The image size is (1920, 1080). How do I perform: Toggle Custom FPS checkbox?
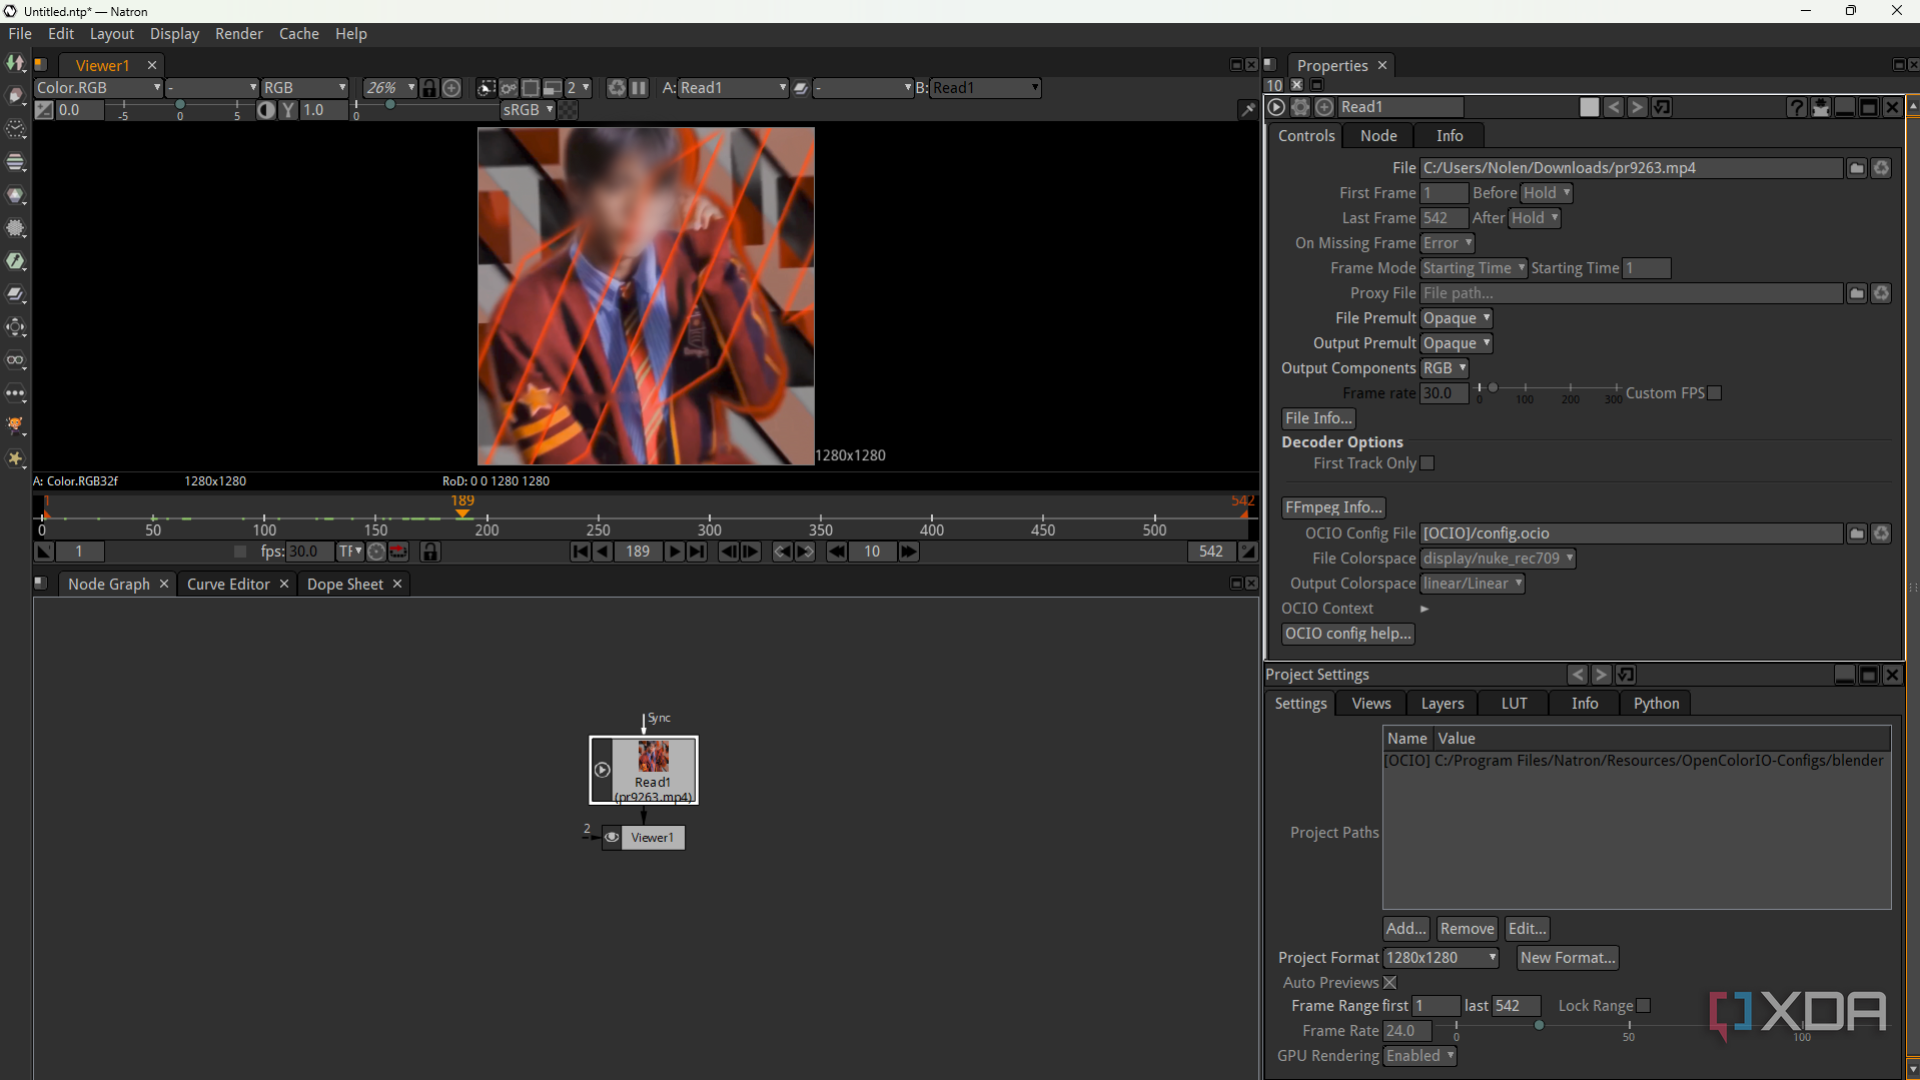click(1715, 394)
